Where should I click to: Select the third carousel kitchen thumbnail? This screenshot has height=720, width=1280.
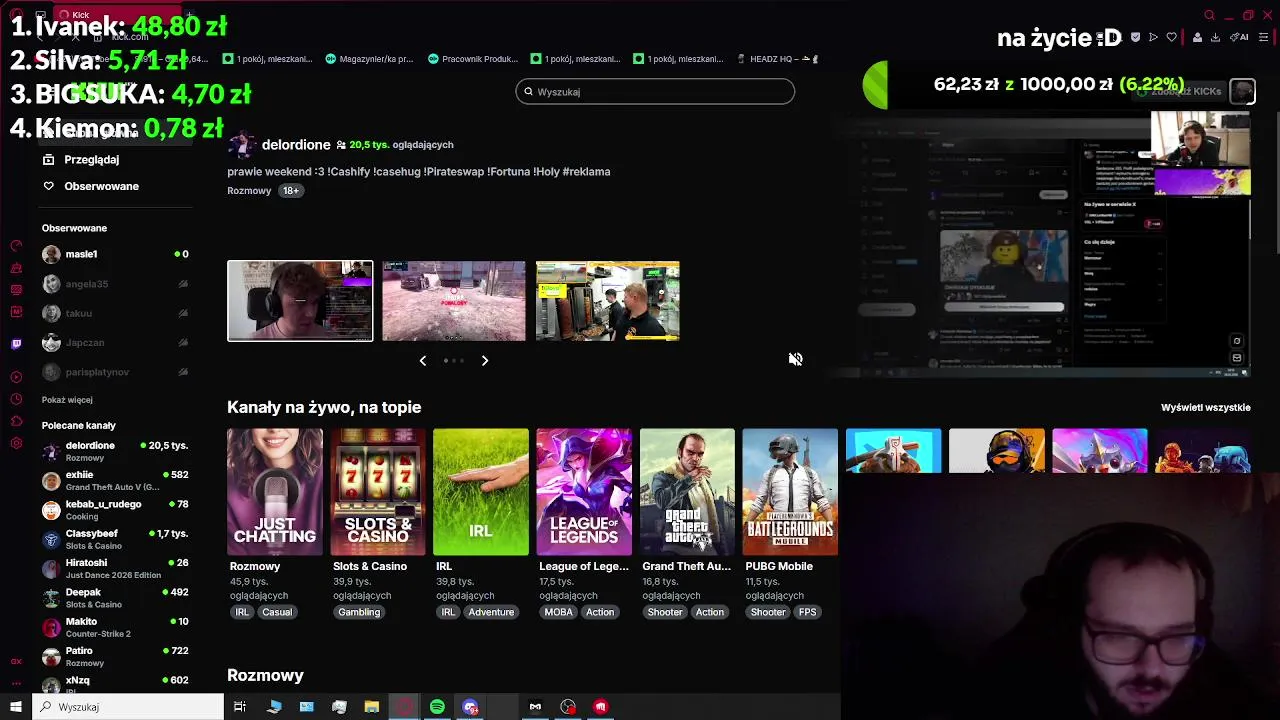(x=607, y=301)
